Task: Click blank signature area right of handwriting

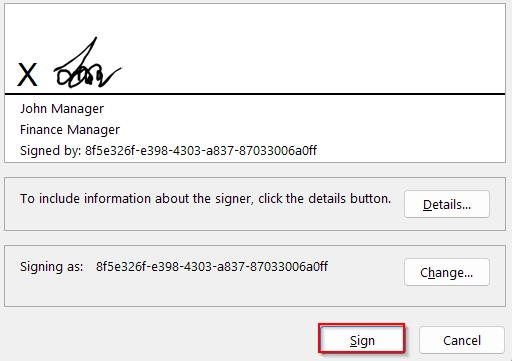Action: coord(313,57)
